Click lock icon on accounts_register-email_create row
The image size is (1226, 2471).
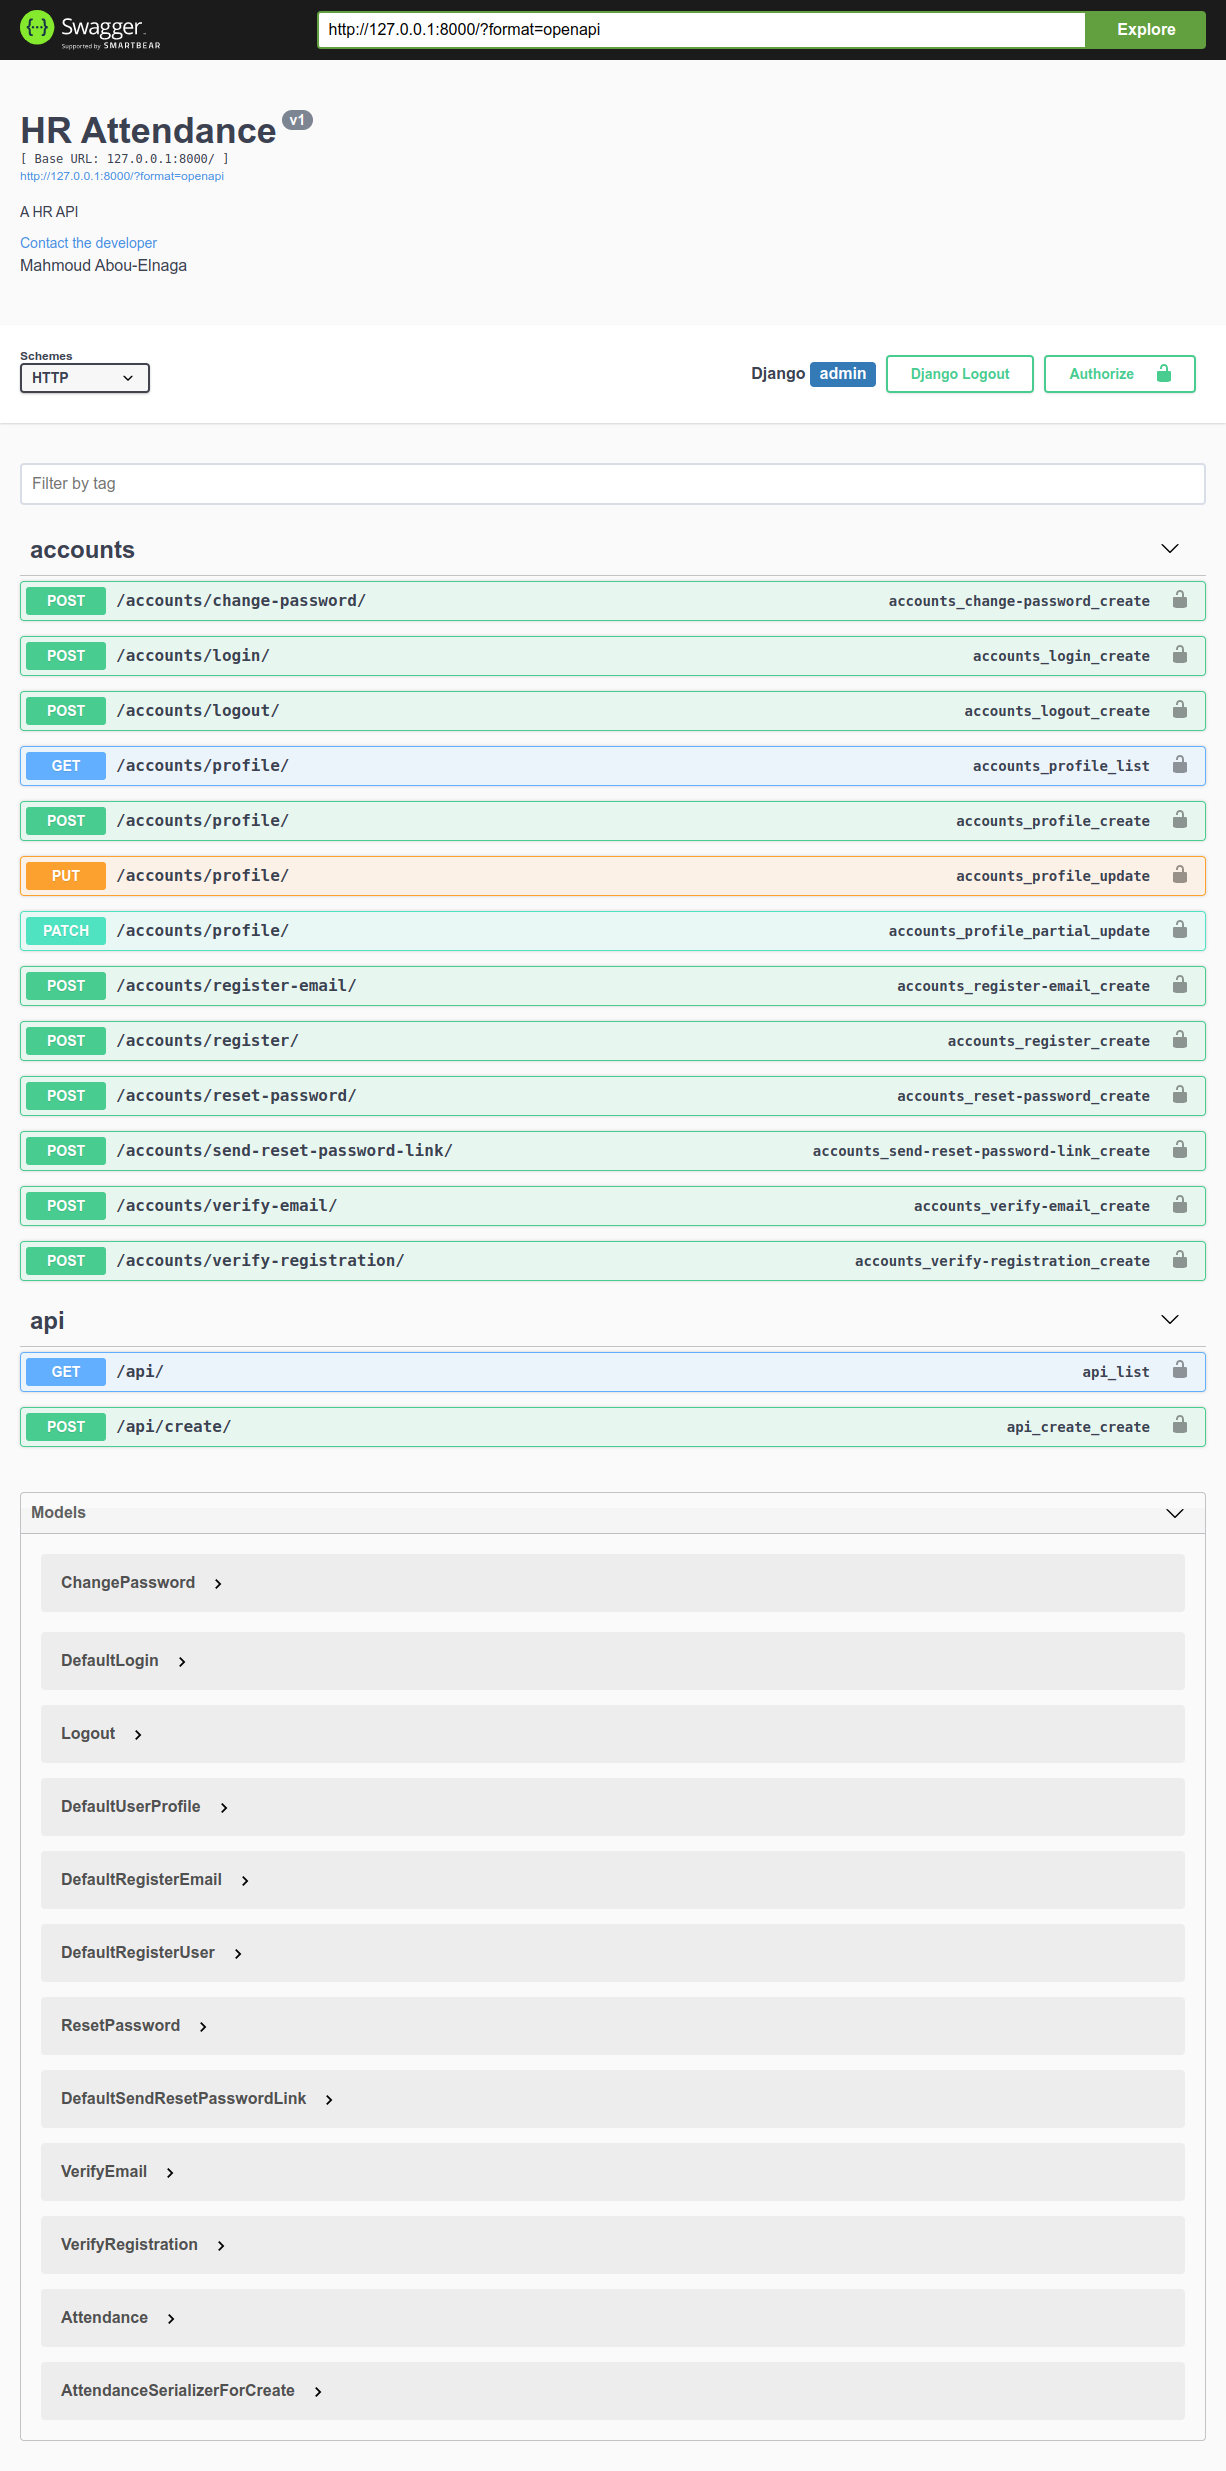click(x=1180, y=985)
